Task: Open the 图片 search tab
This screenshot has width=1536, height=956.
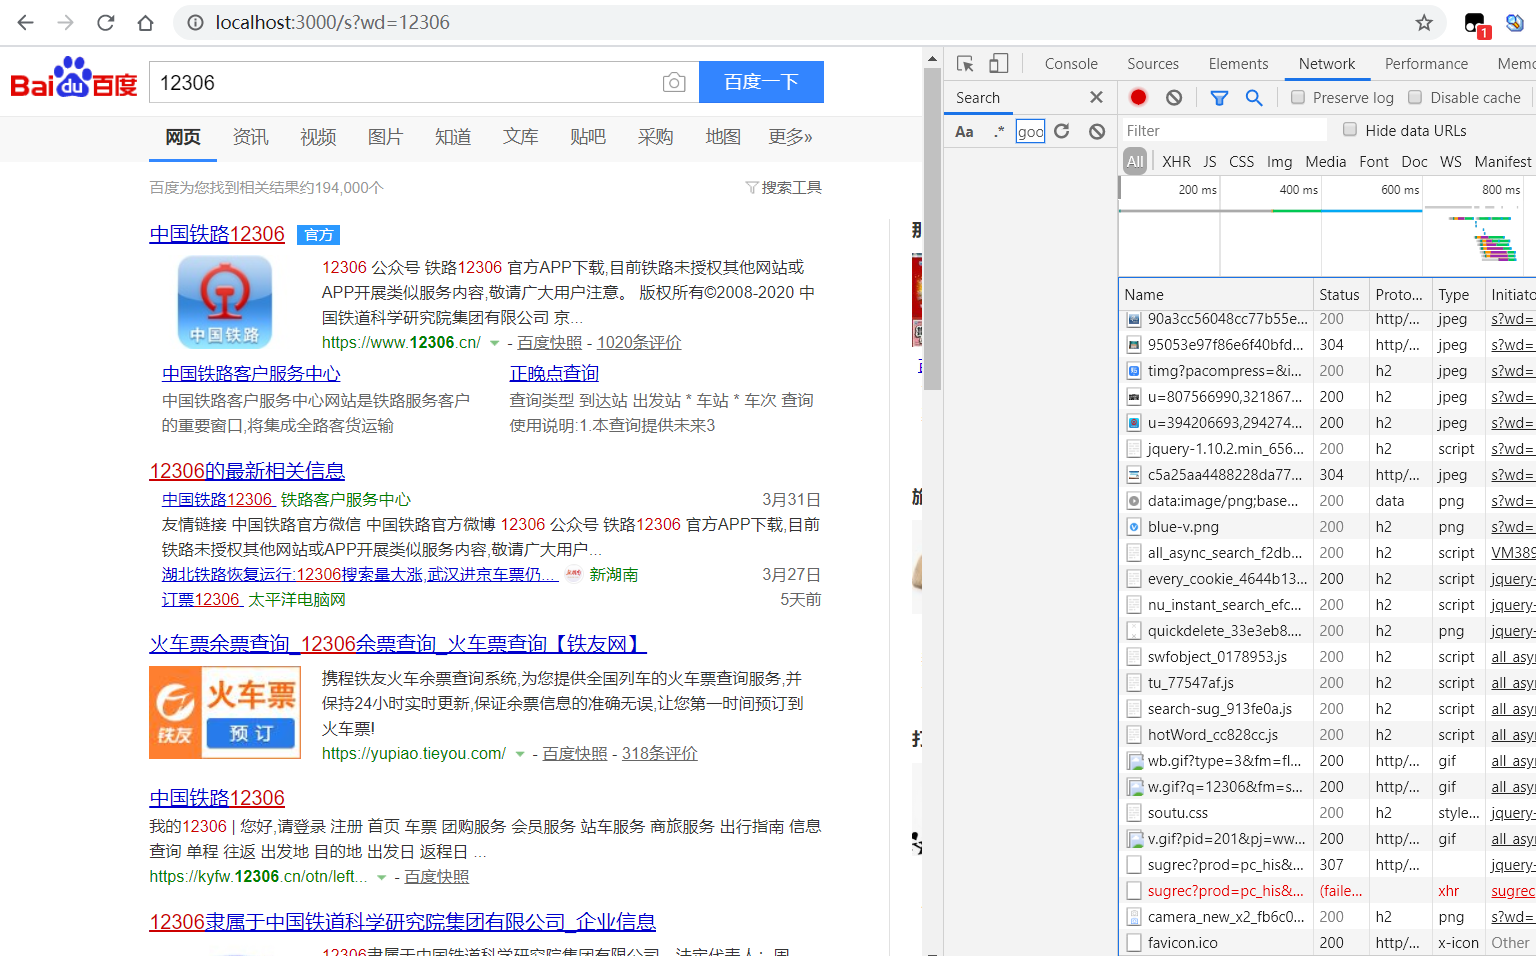Action: [x=385, y=137]
